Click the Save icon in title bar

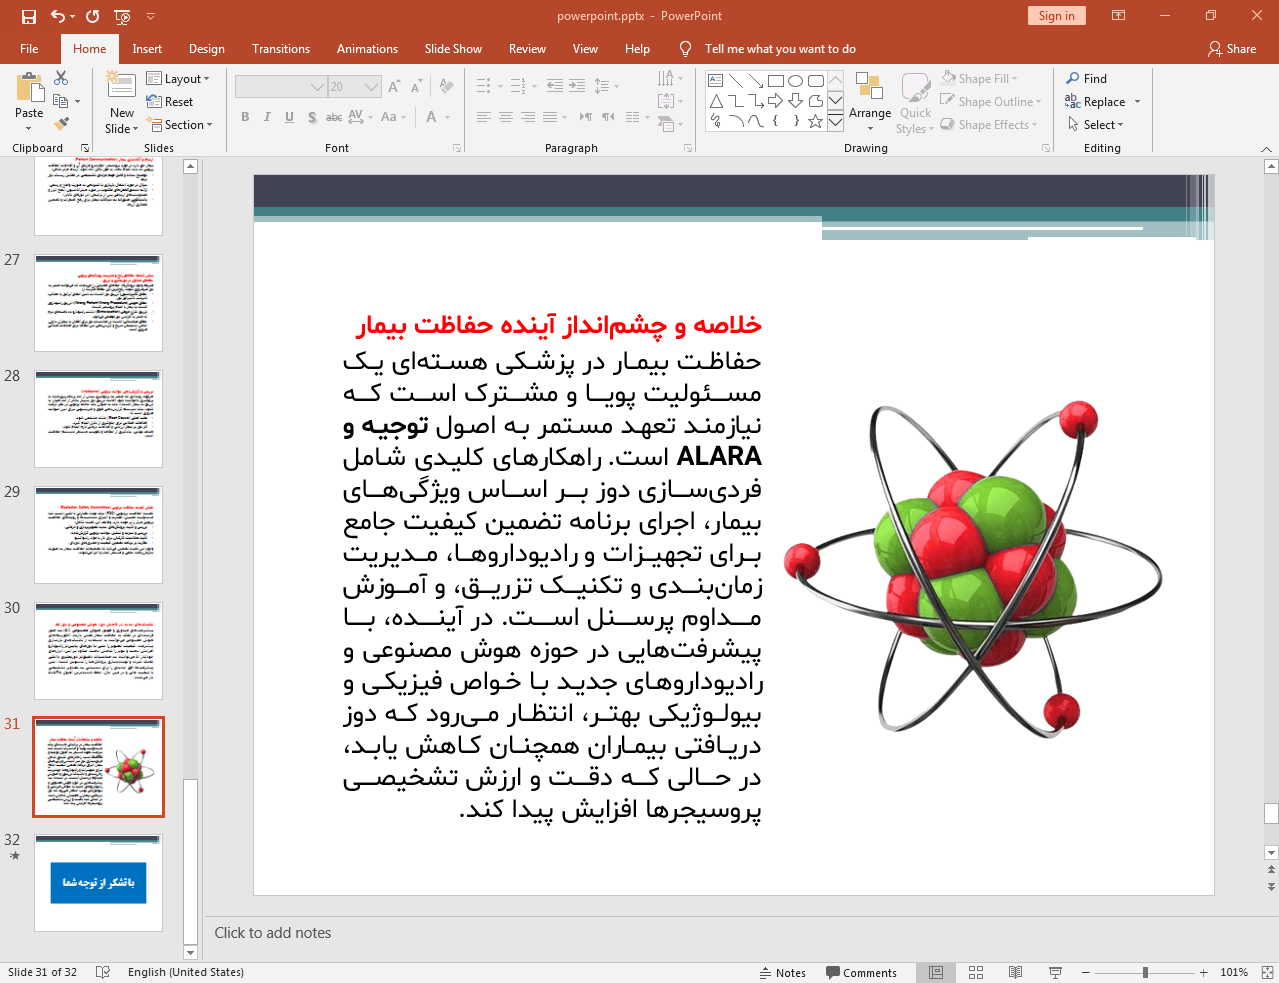[x=29, y=16]
